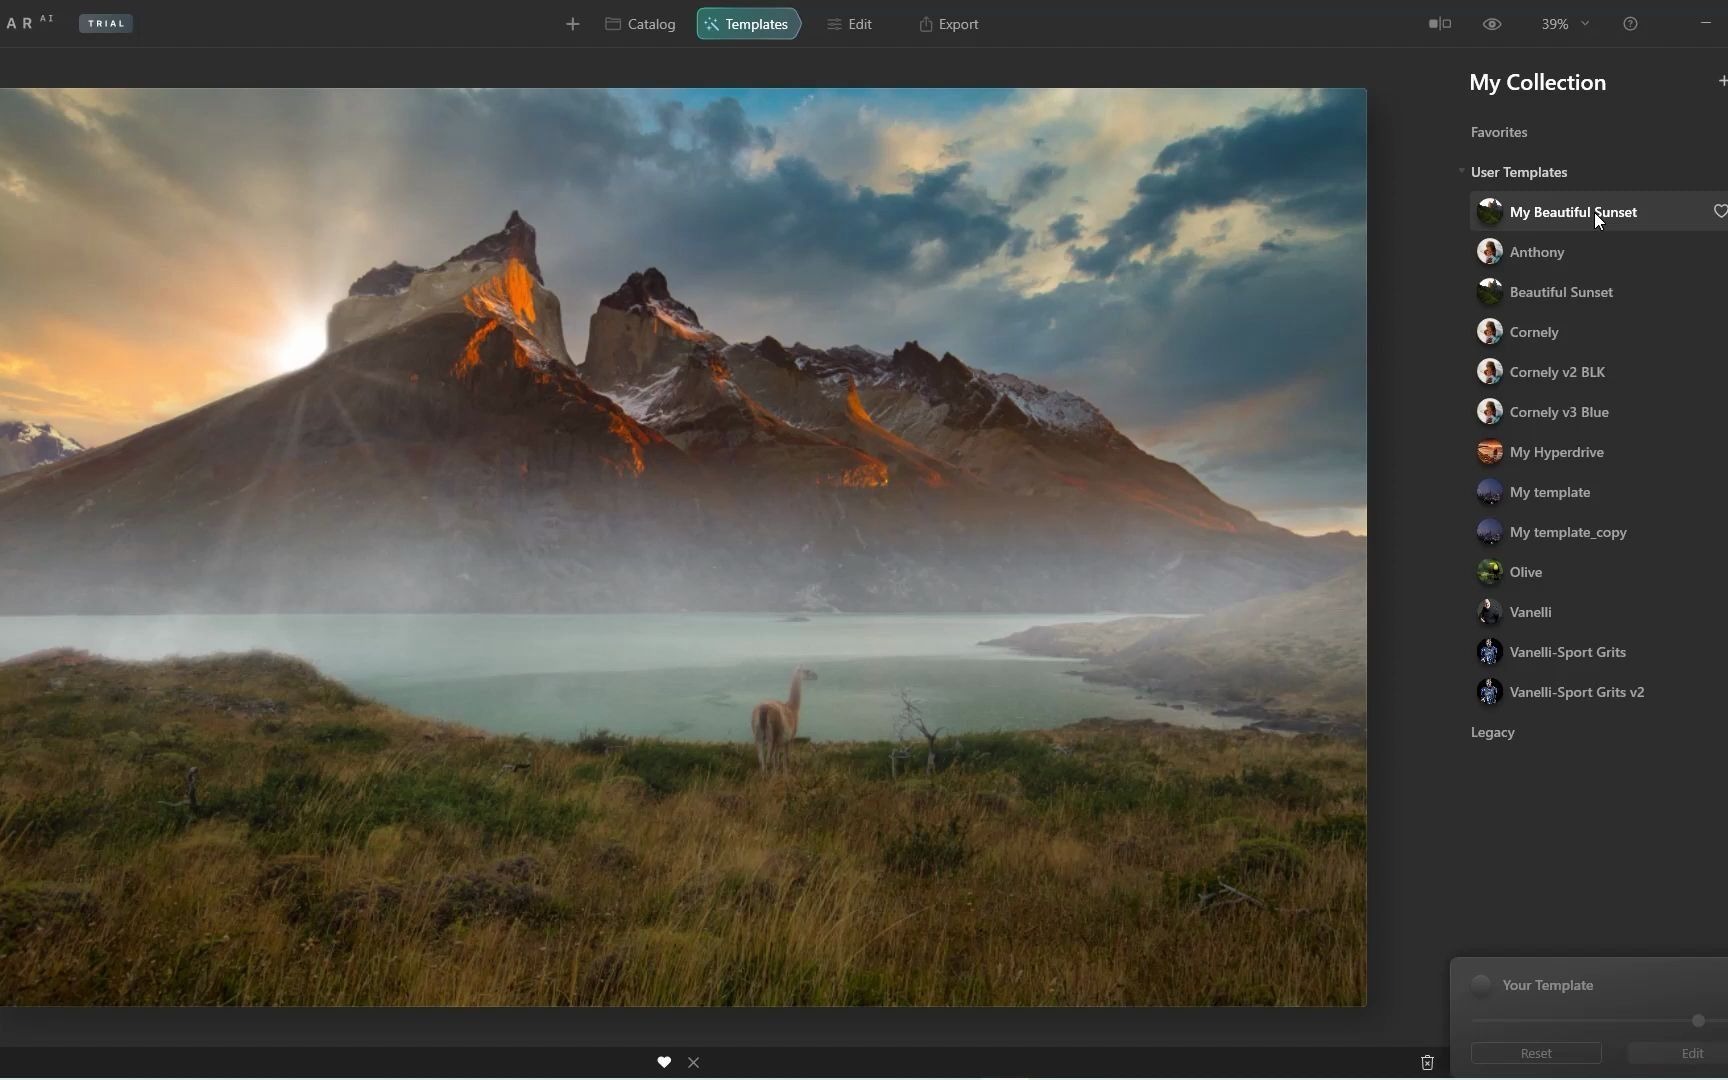Image resolution: width=1728 pixels, height=1080 pixels.
Task: Click the Olive thumbnail icon
Action: [1490, 571]
